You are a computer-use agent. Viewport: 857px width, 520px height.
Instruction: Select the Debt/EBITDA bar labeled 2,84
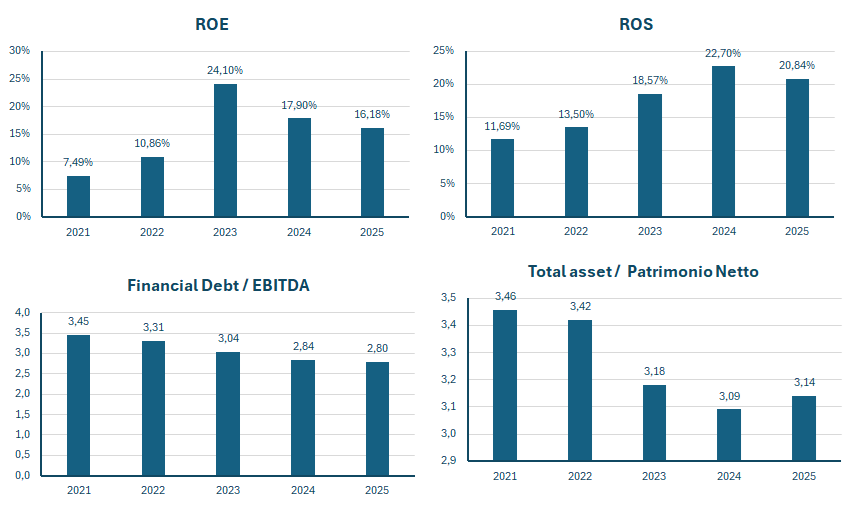click(303, 418)
